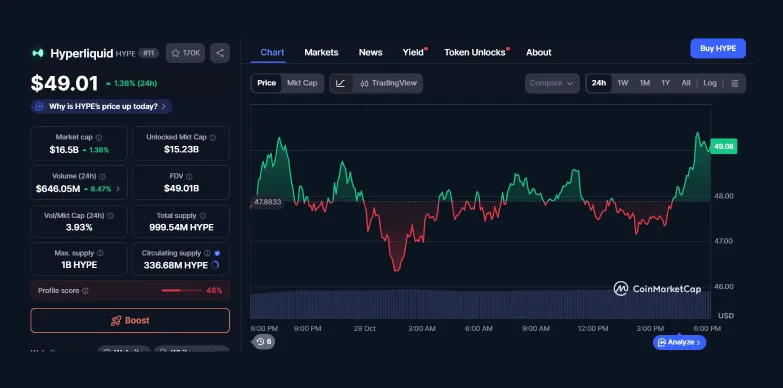783x388 pixels.
Task: Open the Markets tab
Action: tap(321, 52)
